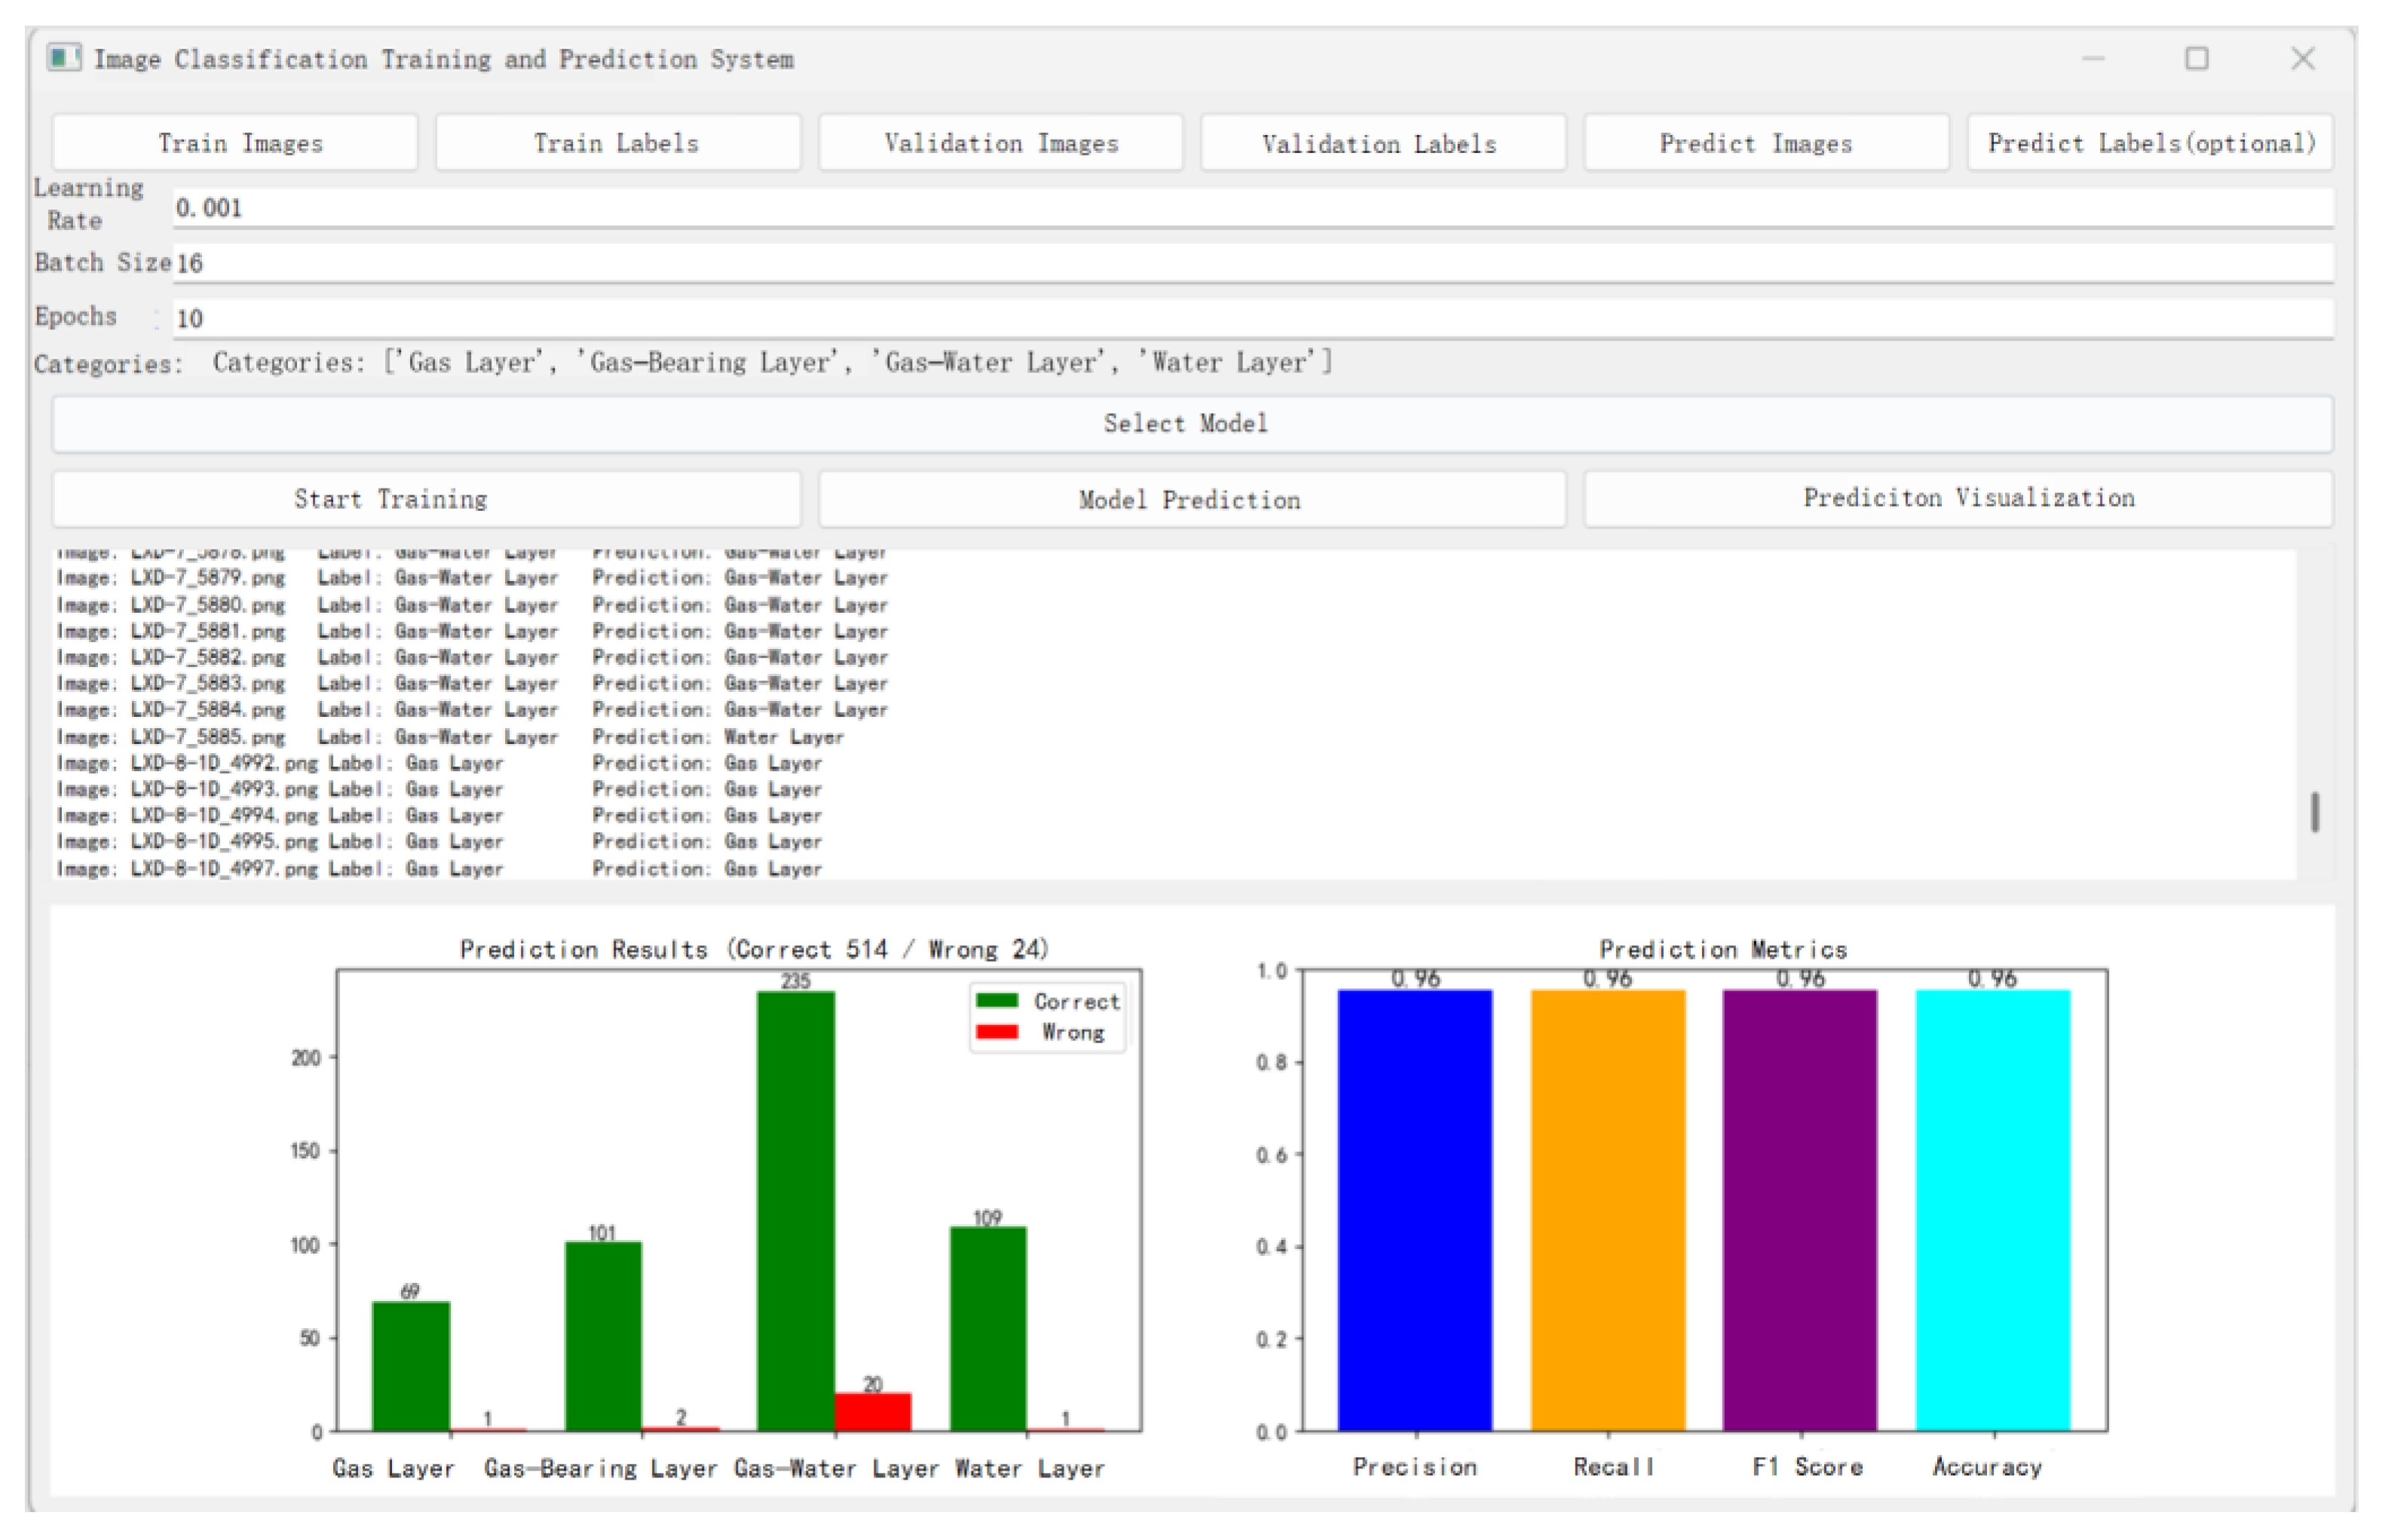2385x1540 pixels.
Task: Click the cyan Accuracy bar
Action: tap(1992, 1210)
